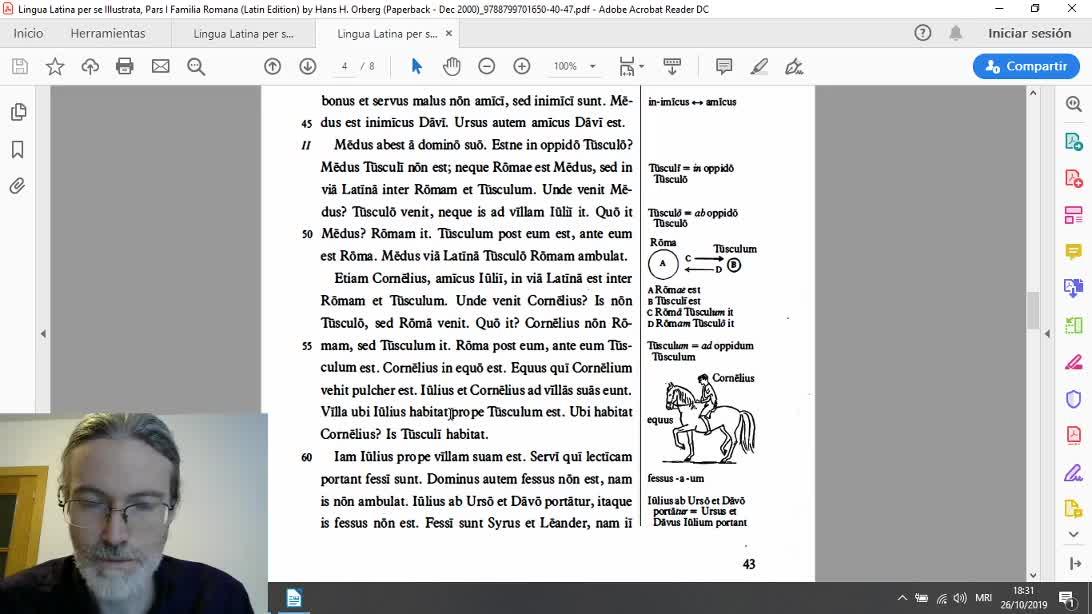The width and height of the screenshot is (1092, 614).
Task: Click the expand tools pane arrow icon
Action: 1075,563
